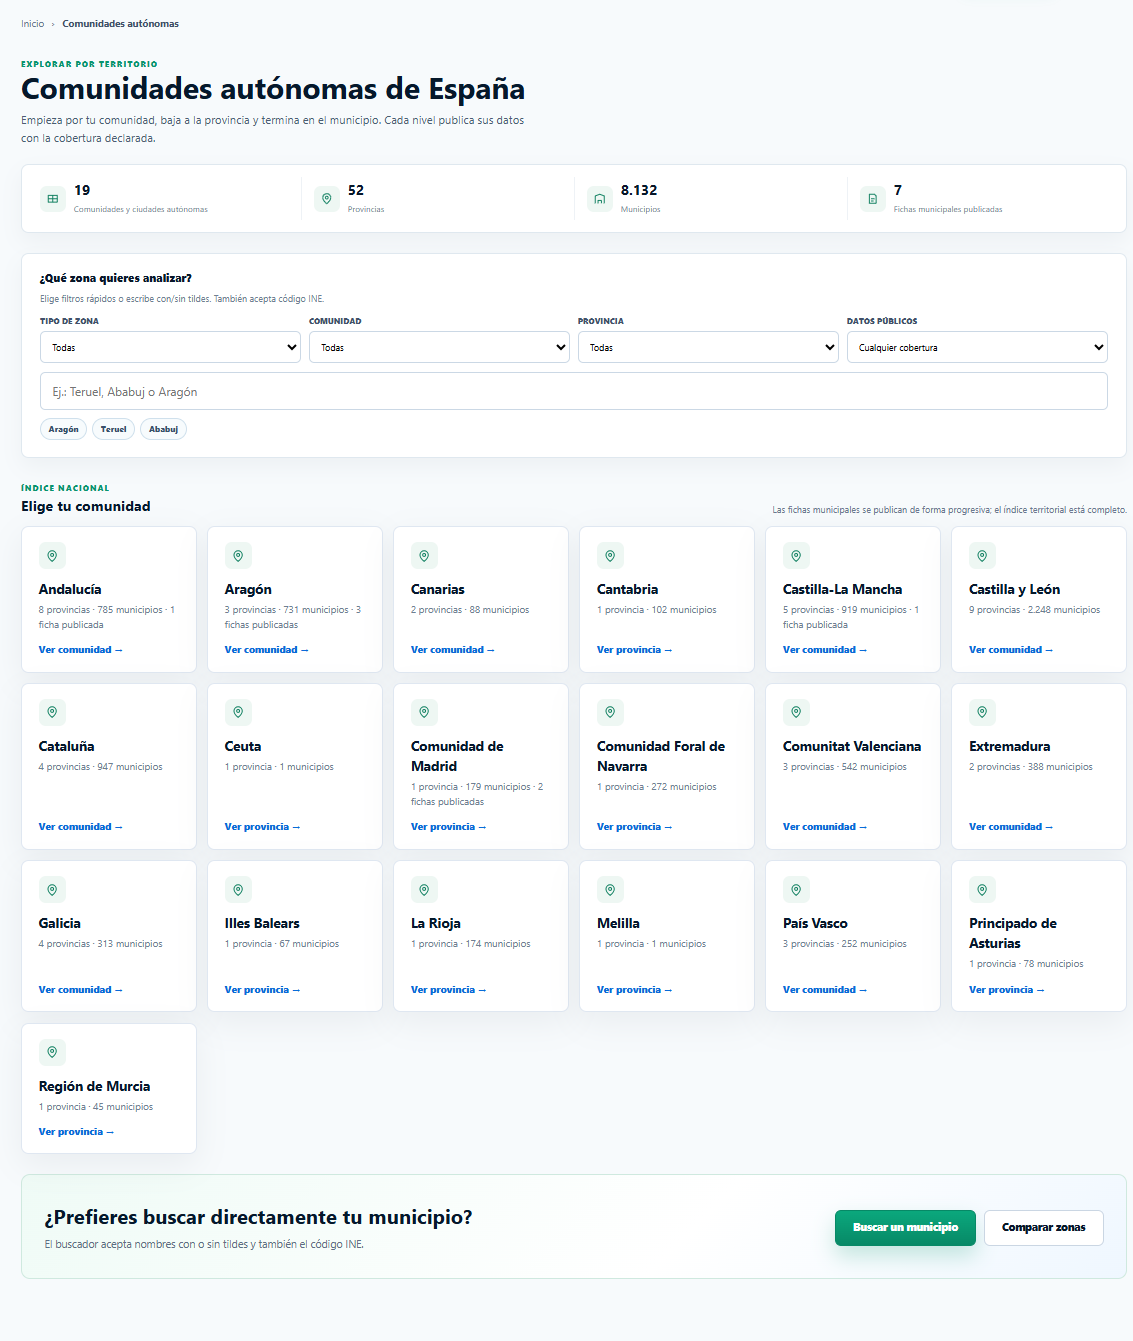Image resolution: width=1133 pixels, height=1341 pixels.
Task: Open the Datos públicos coverage dropdown
Action: (977, 348)
